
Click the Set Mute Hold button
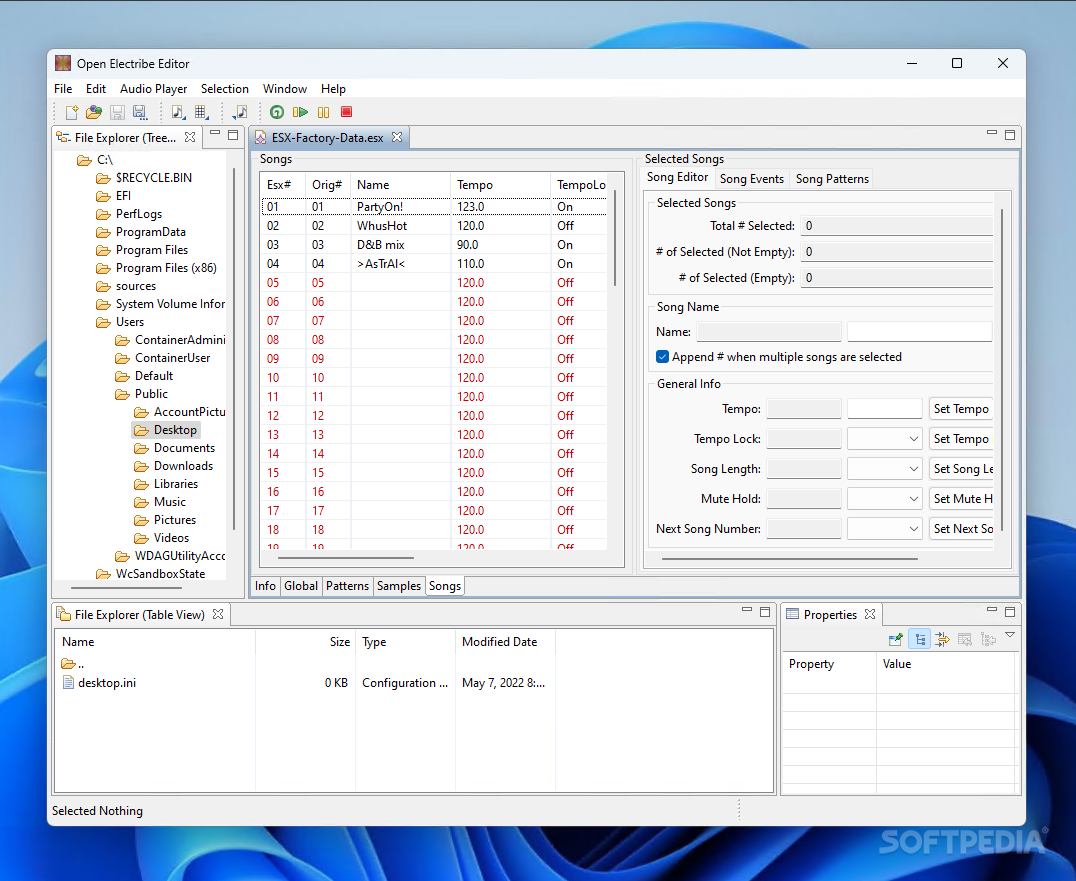[961, 500]
